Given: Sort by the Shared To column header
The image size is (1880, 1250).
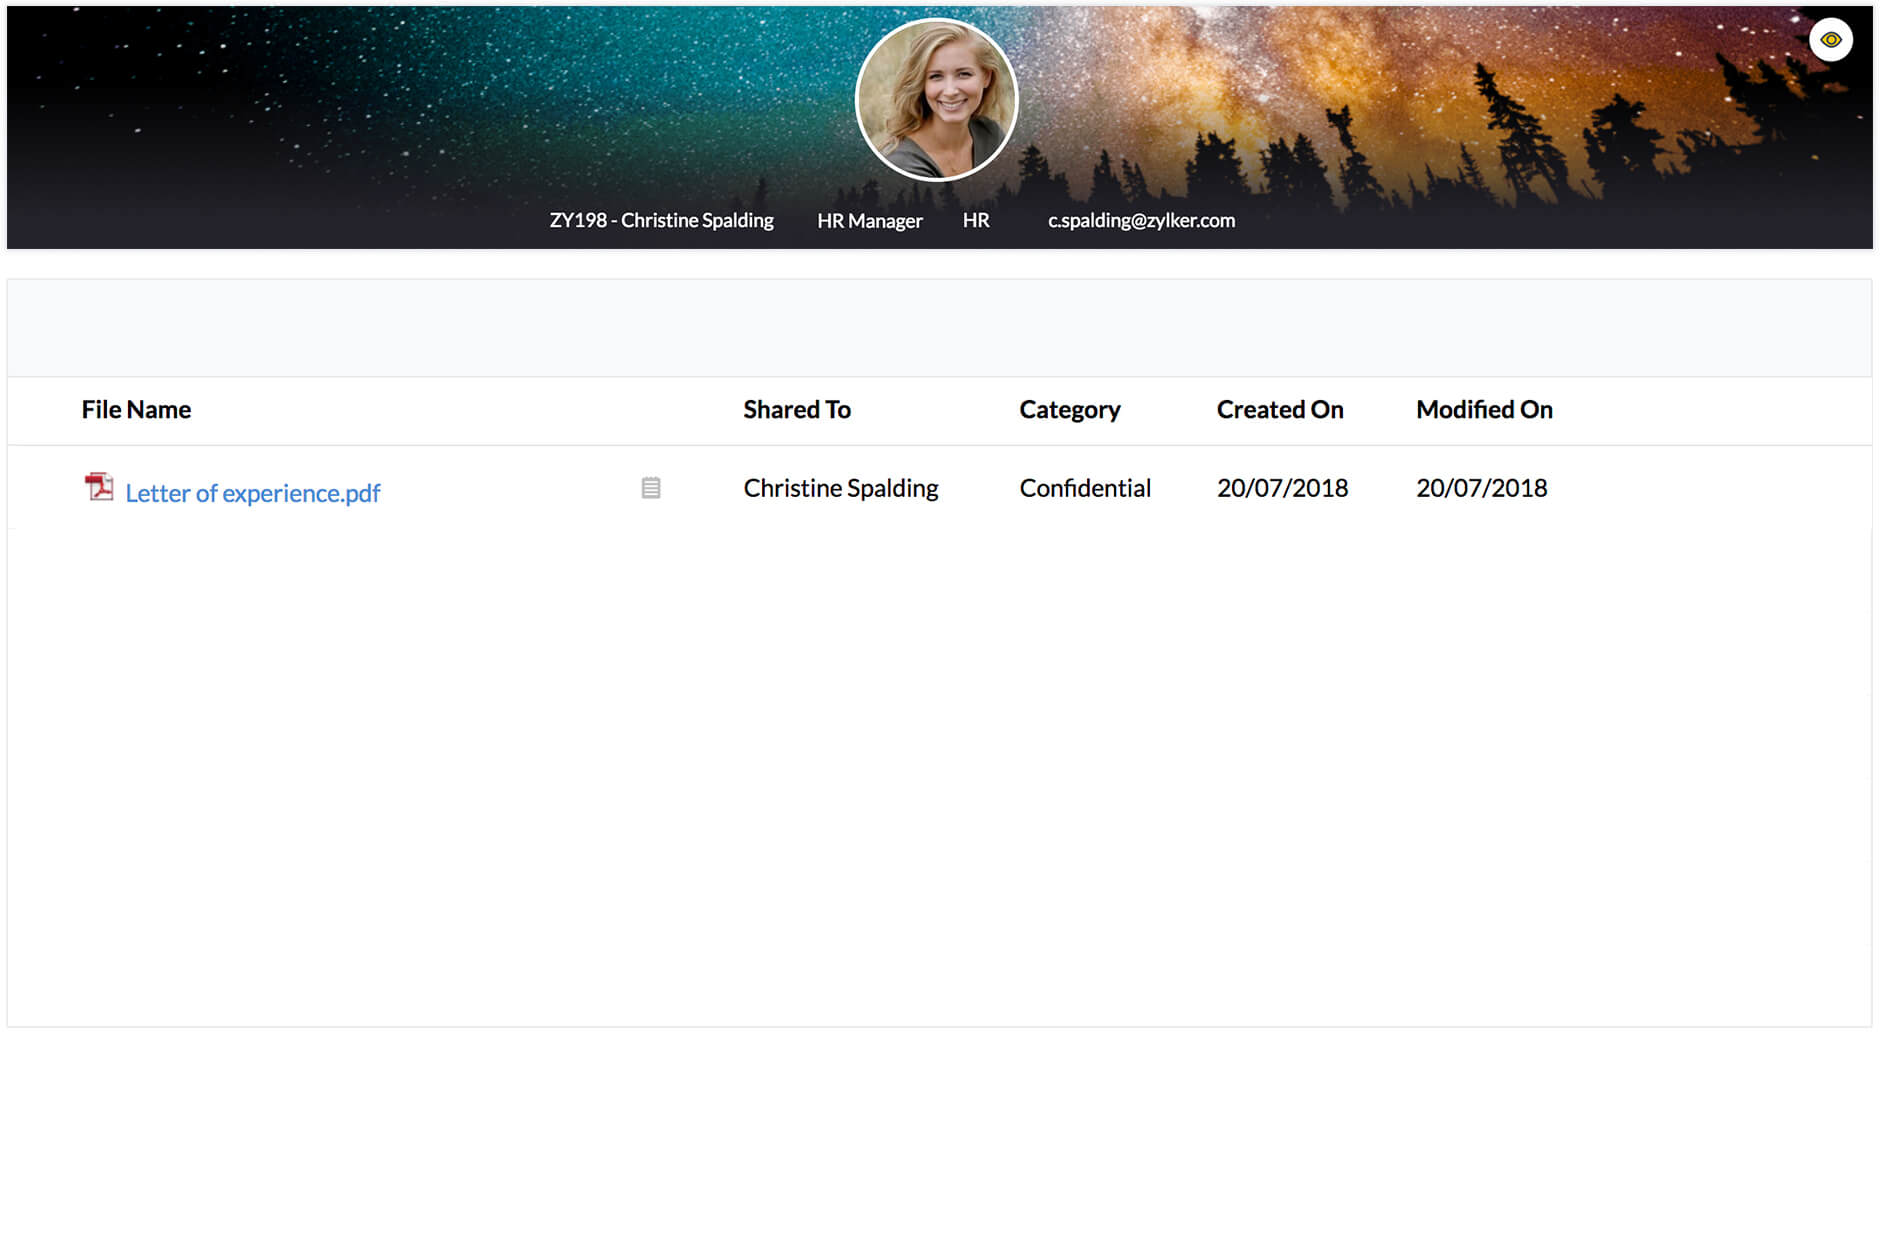Looking at the screenshot, I should (796, 410).
